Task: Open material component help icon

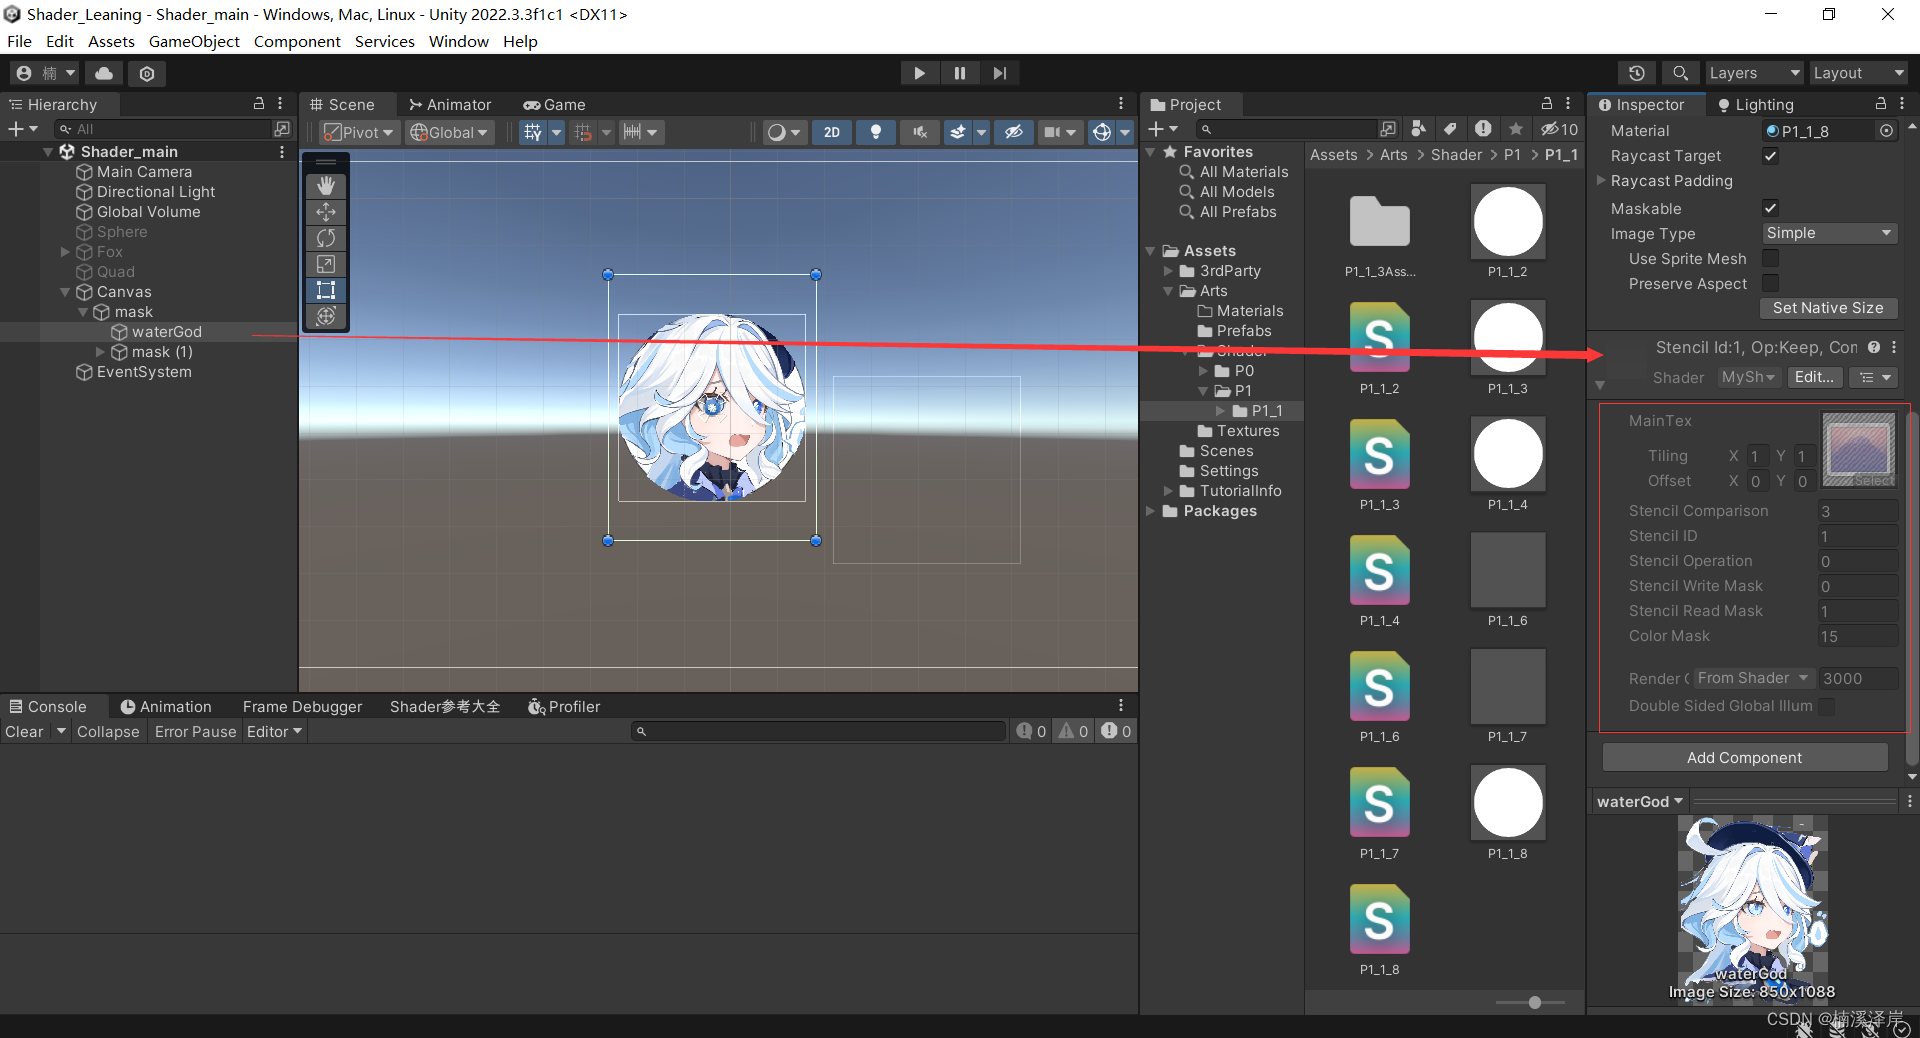Action: [x=1874, y=347]
